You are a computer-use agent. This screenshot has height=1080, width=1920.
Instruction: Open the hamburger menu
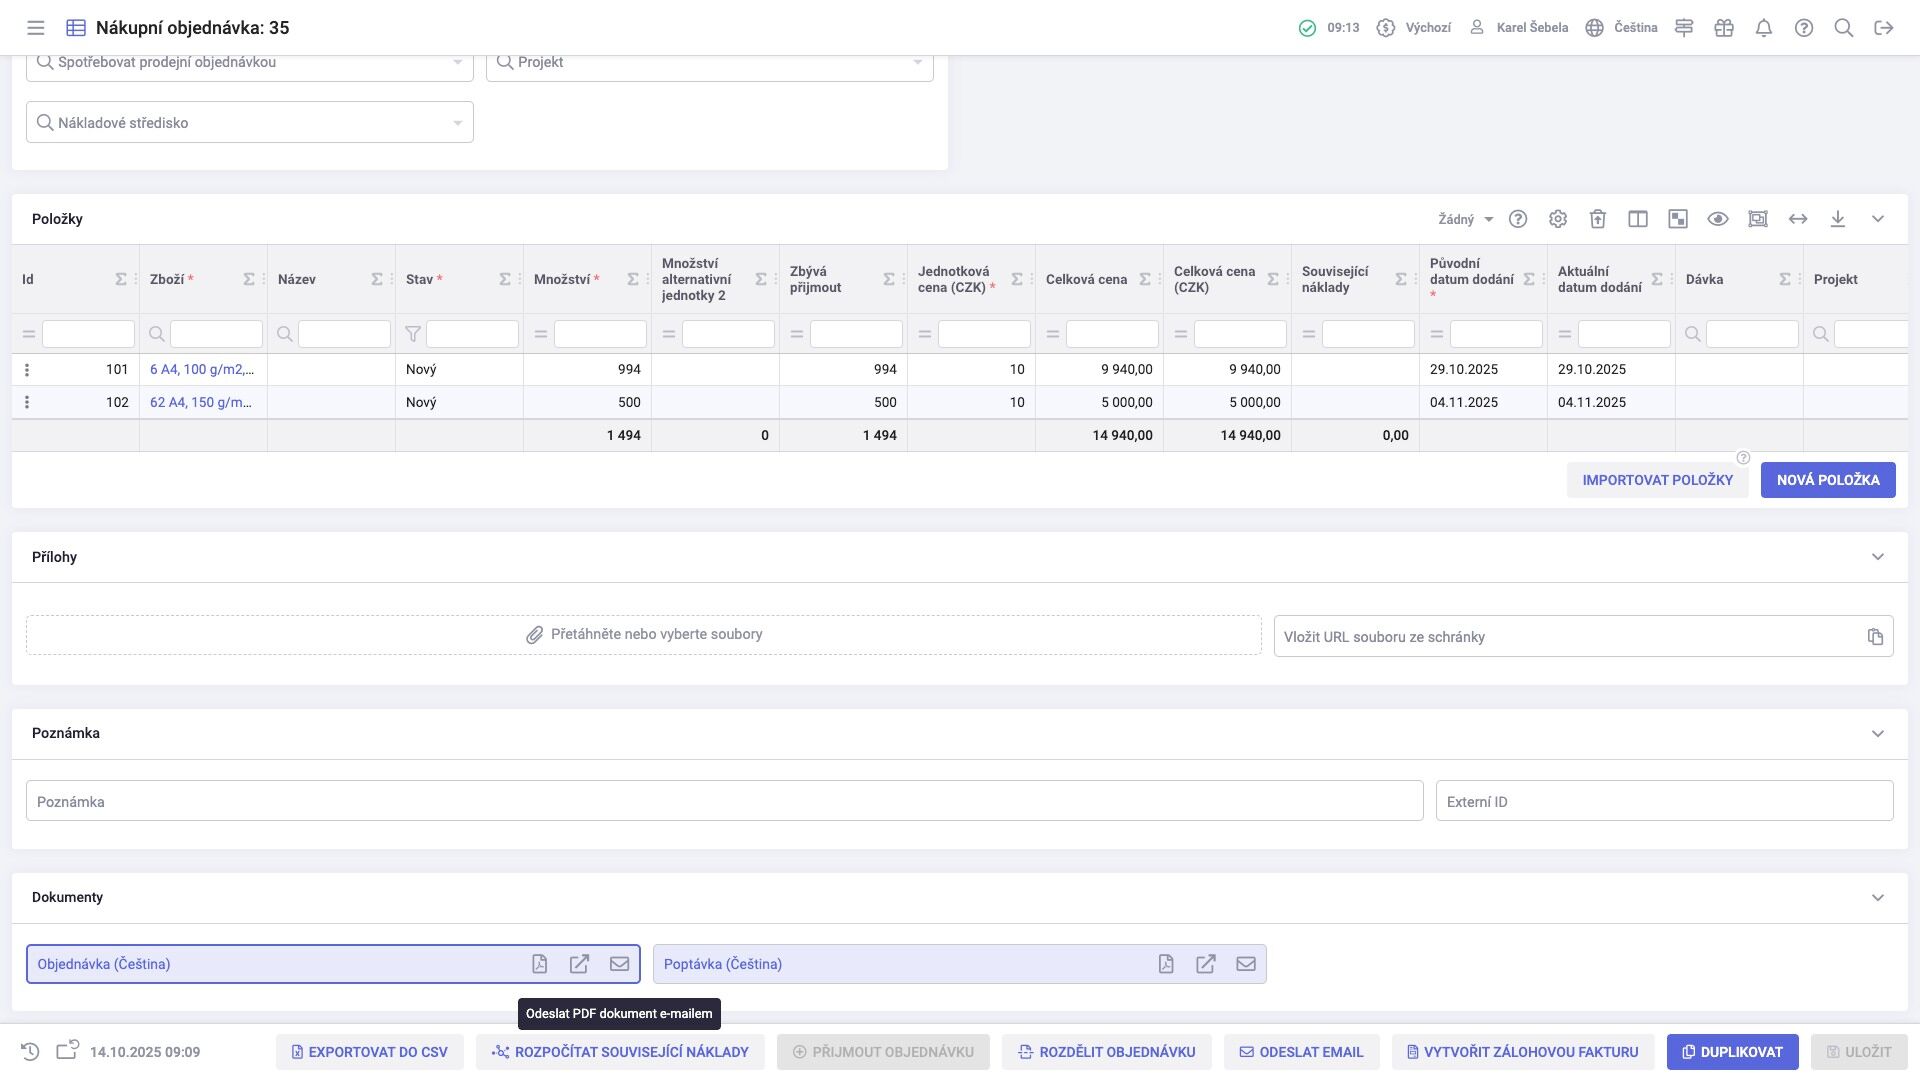[x=36, y=28]
